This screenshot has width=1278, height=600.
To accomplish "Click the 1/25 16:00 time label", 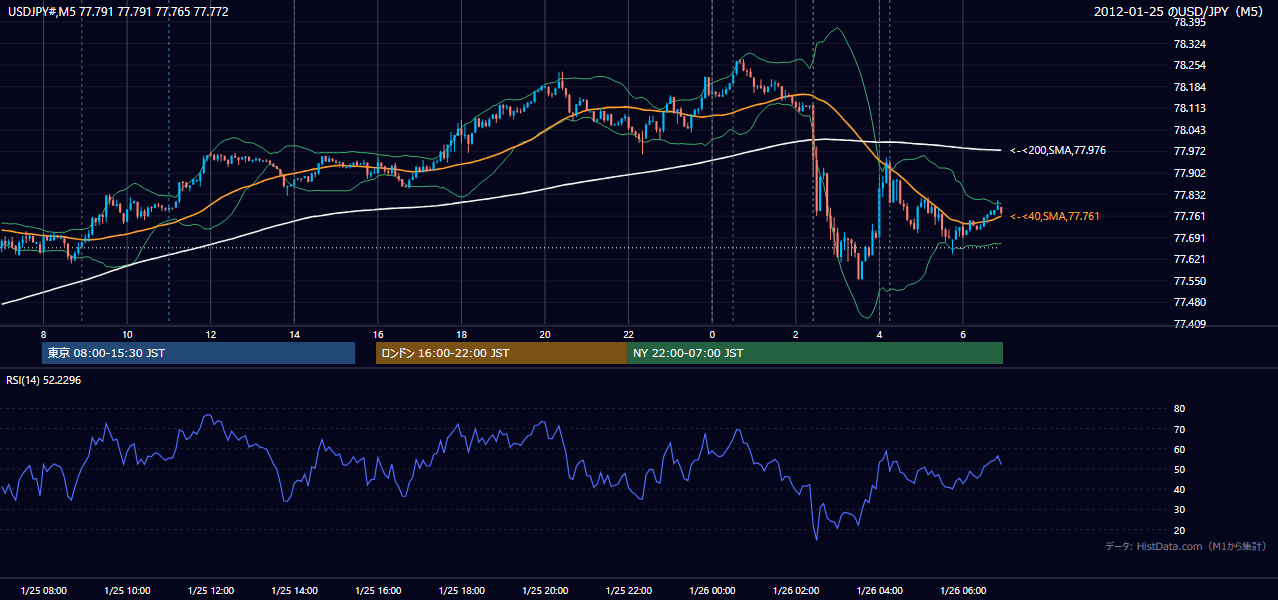I will point(377,590).
